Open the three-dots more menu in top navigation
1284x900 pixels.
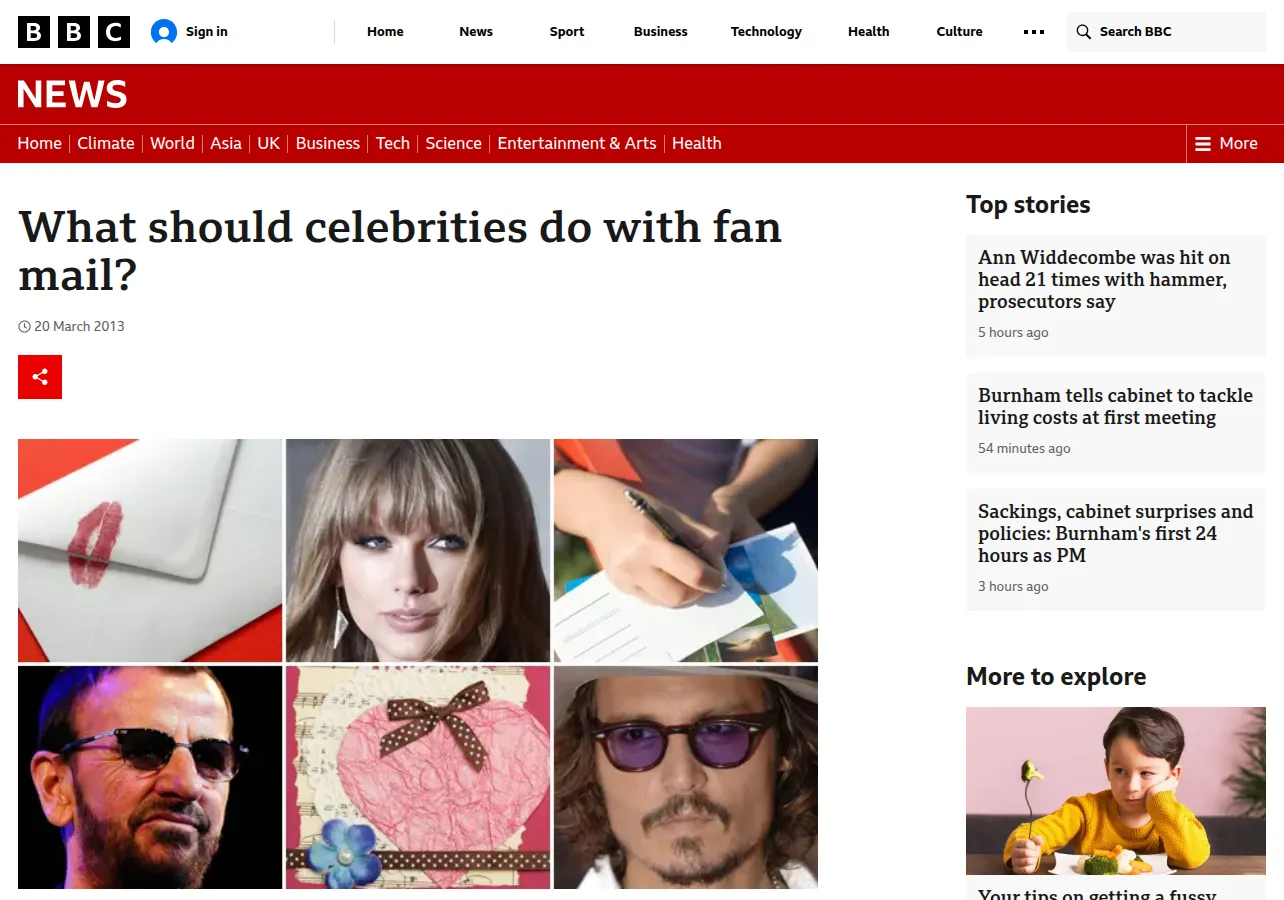[x=1034, y=32]
